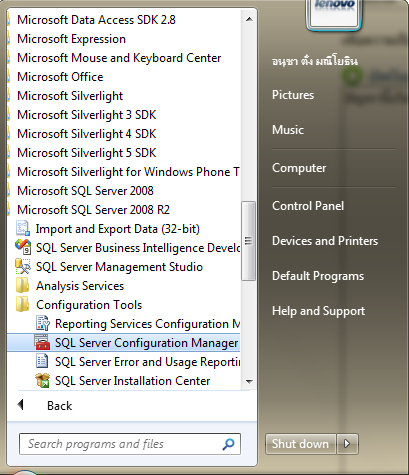Click SQL Server Error and Usage Reporting icon
This screenshot has height=475, width=409.
coord(42,361)
